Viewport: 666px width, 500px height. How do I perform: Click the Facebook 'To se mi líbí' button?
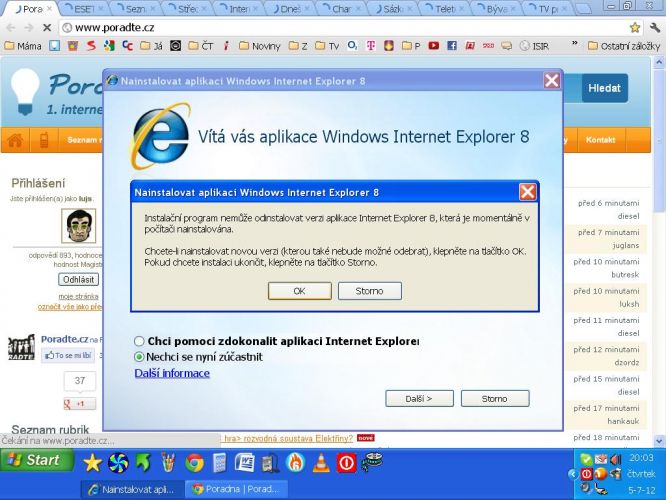(x=68, y=355)
